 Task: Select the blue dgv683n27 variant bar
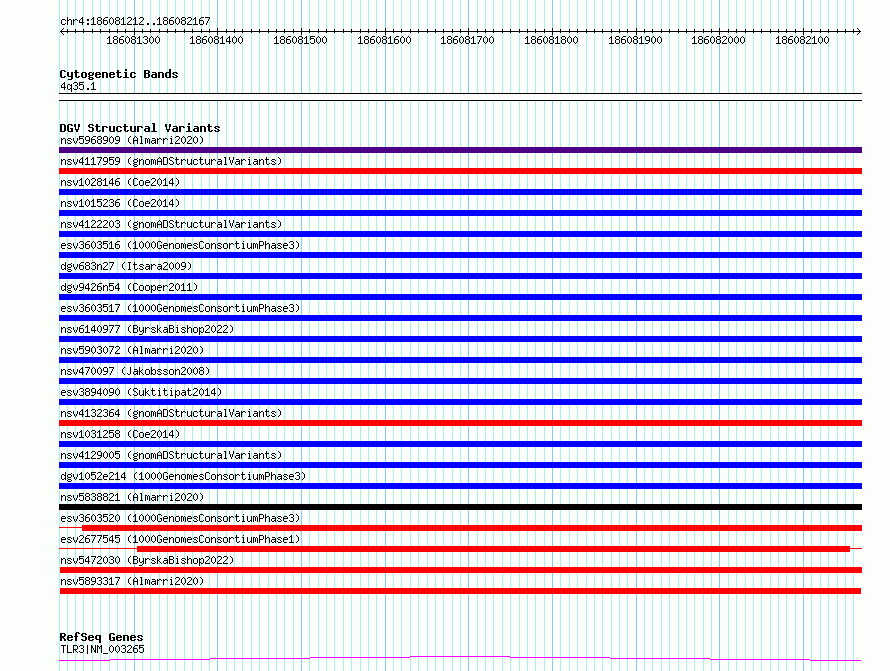click(x=460, y=276)
